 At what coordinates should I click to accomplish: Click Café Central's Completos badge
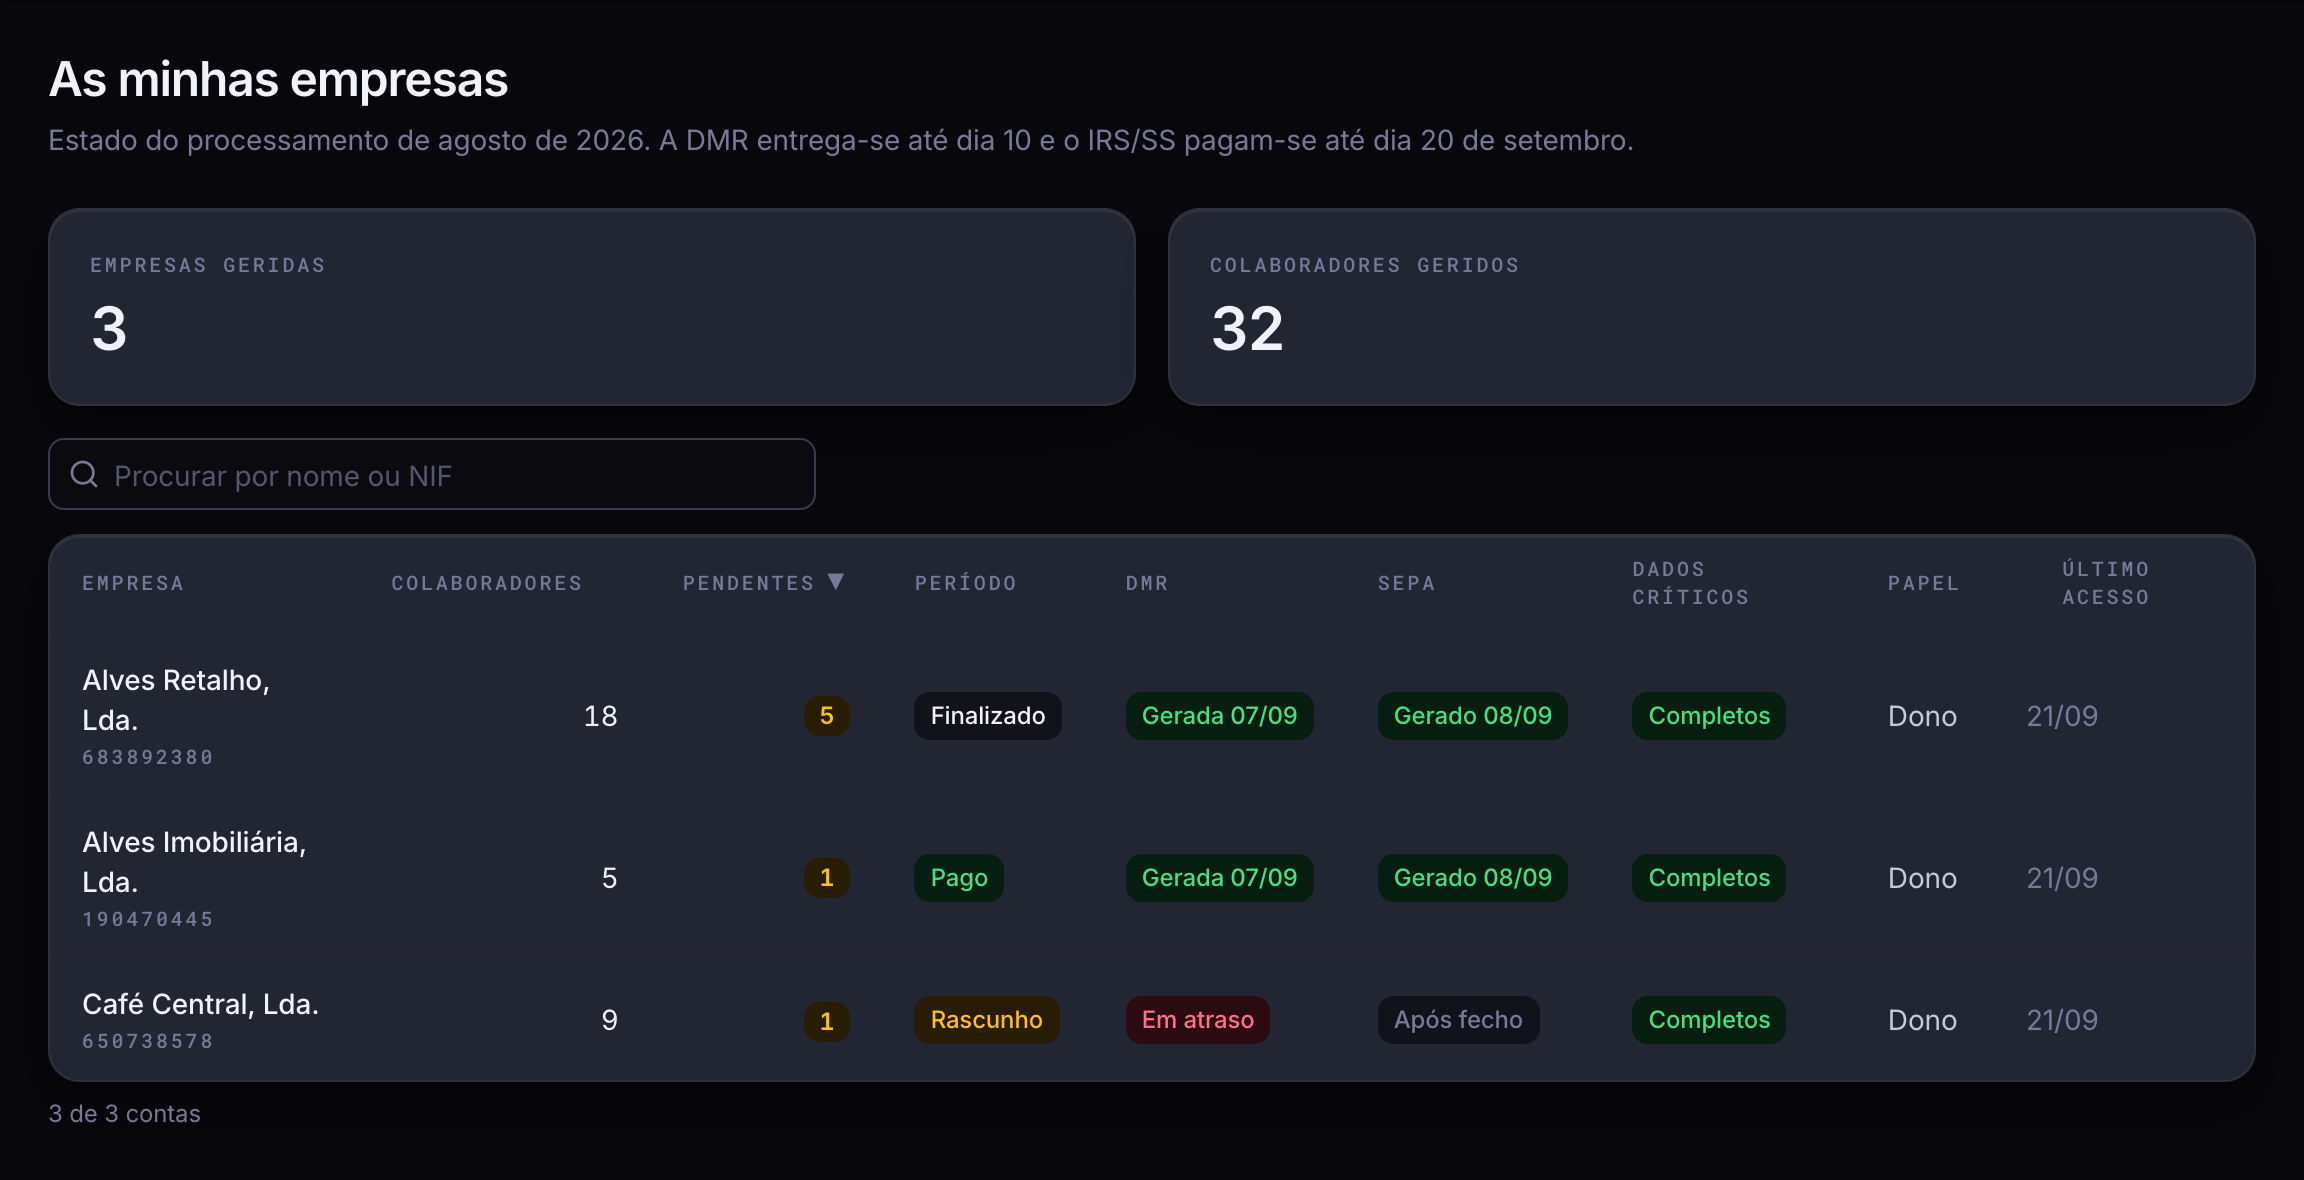point(1709,1020)
